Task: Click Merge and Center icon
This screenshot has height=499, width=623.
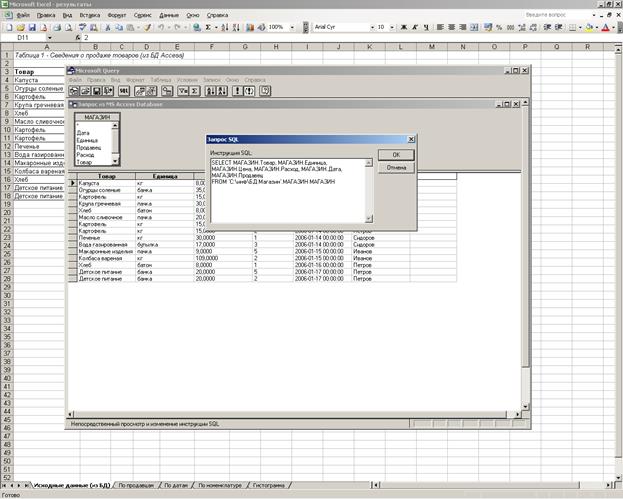Action: [474, 27]
